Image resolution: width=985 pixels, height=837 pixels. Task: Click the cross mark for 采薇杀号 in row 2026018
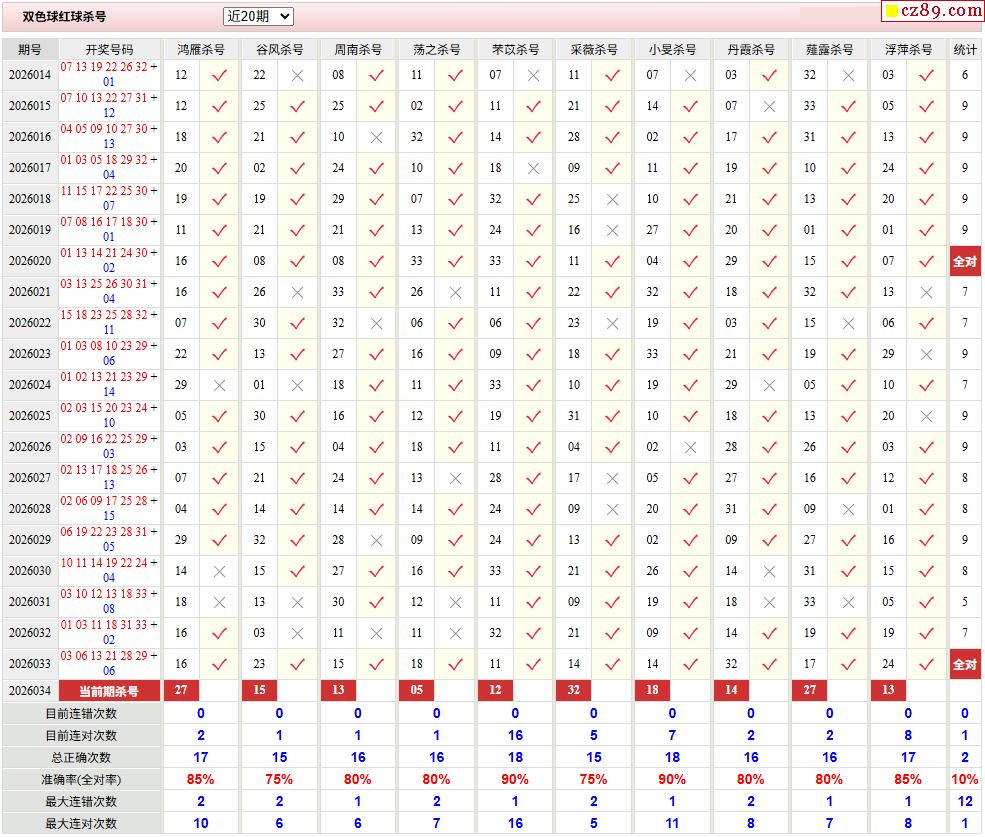[612, 199]
